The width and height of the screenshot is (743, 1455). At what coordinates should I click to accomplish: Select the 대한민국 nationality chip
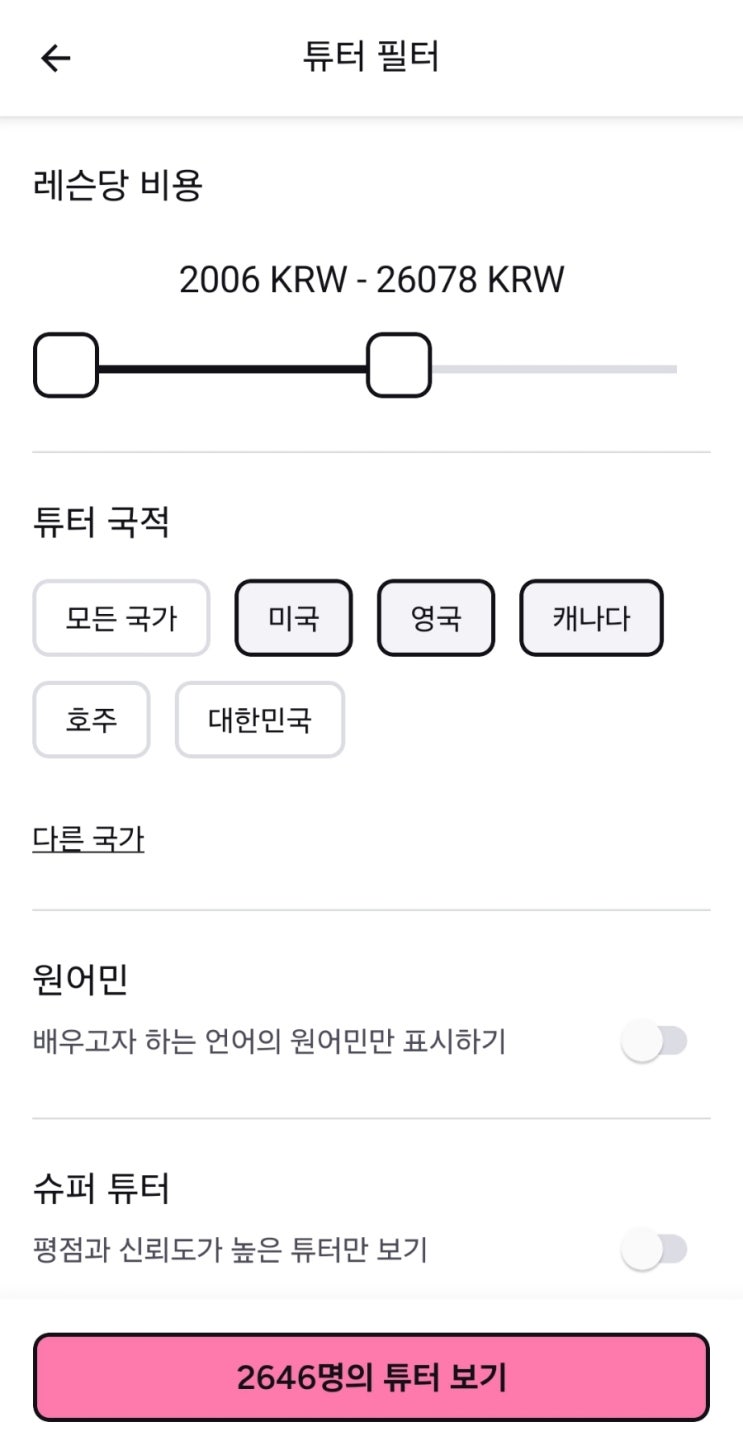260,720
